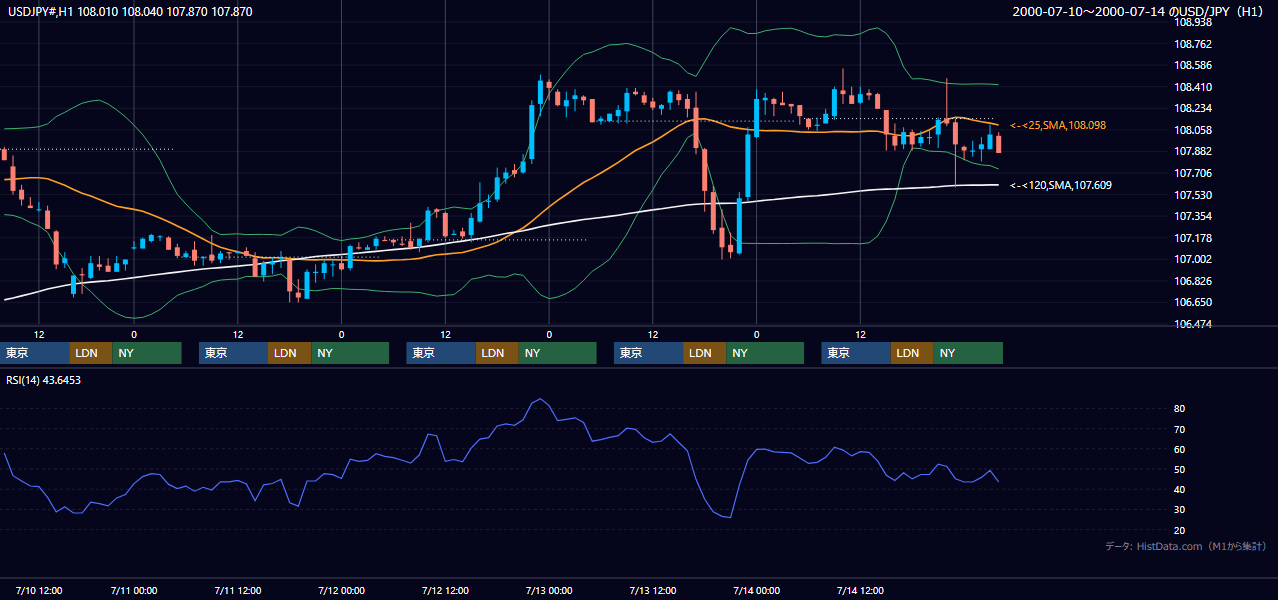Click the last NY session block
The image size is (1278, 600).
pyautogui.click(x=968, y=353)
